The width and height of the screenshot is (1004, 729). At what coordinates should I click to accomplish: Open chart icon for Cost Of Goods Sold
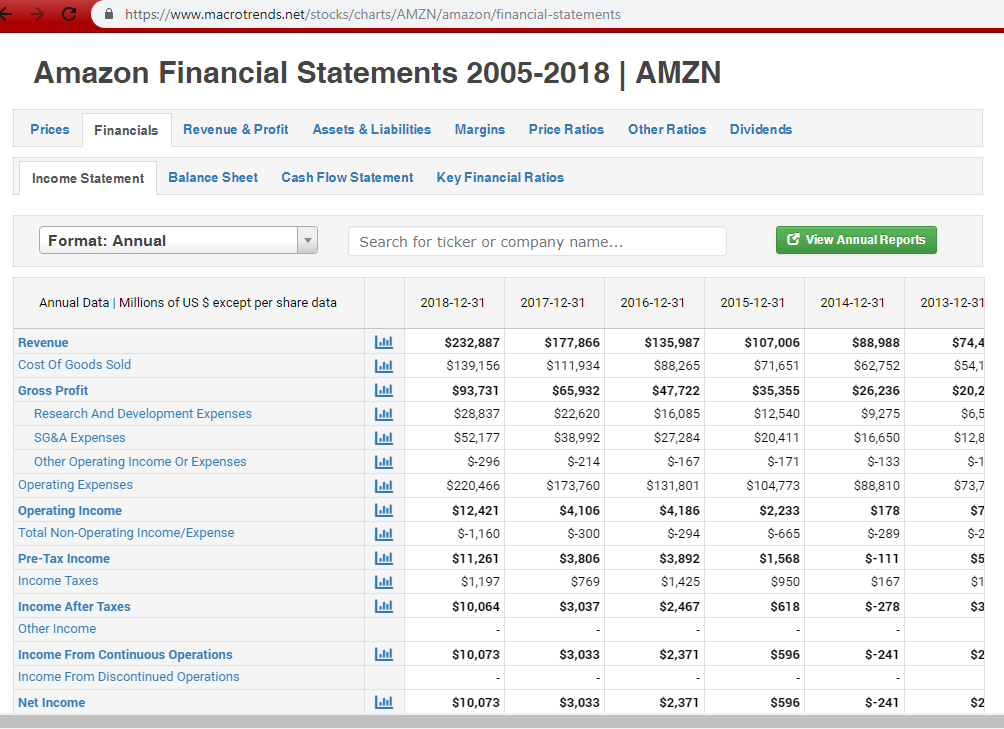(x=384, y=365)
